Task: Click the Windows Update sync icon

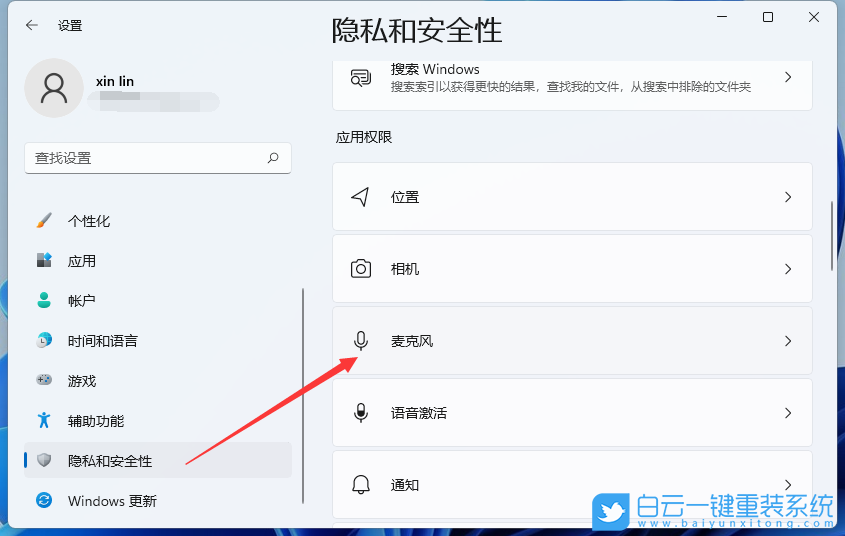Action: (x=44, y=500)
